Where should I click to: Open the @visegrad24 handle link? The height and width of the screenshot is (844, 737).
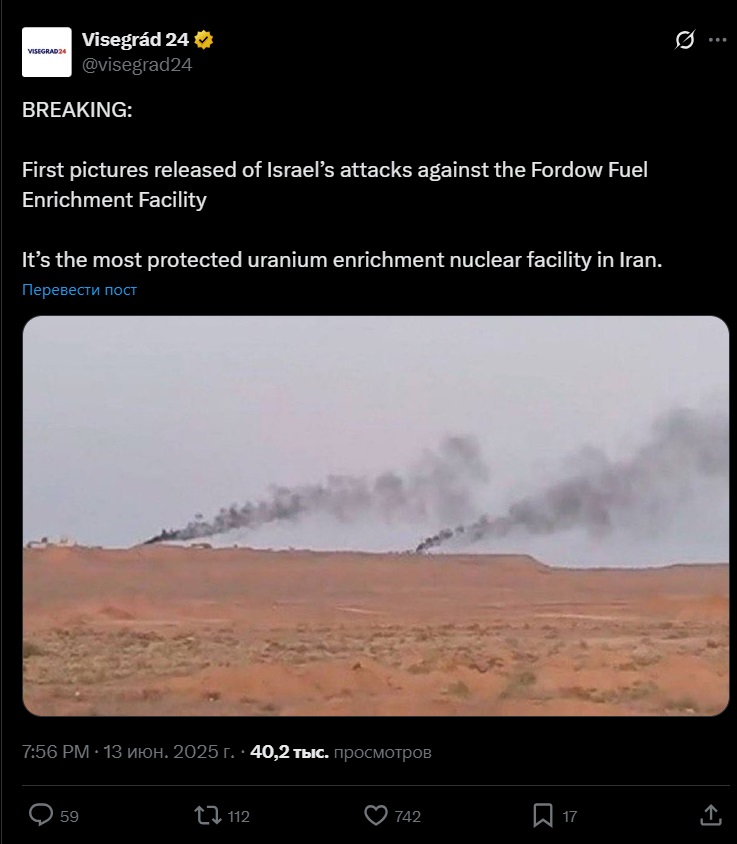point(137,65)
